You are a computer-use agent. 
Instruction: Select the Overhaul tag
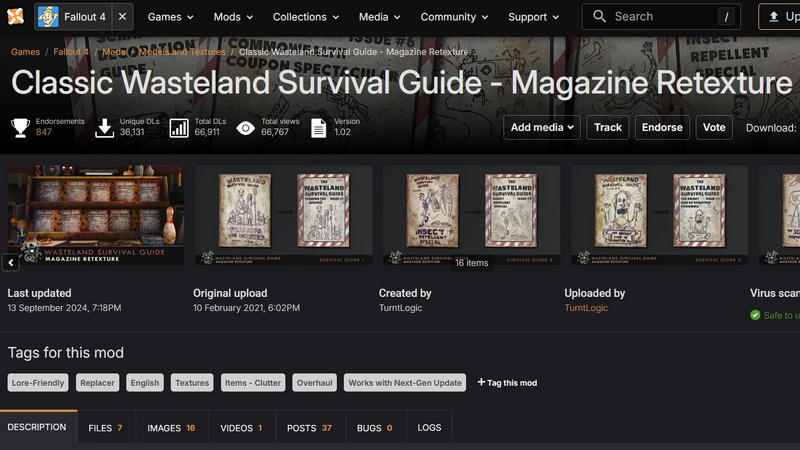click(x=314, y=383)
